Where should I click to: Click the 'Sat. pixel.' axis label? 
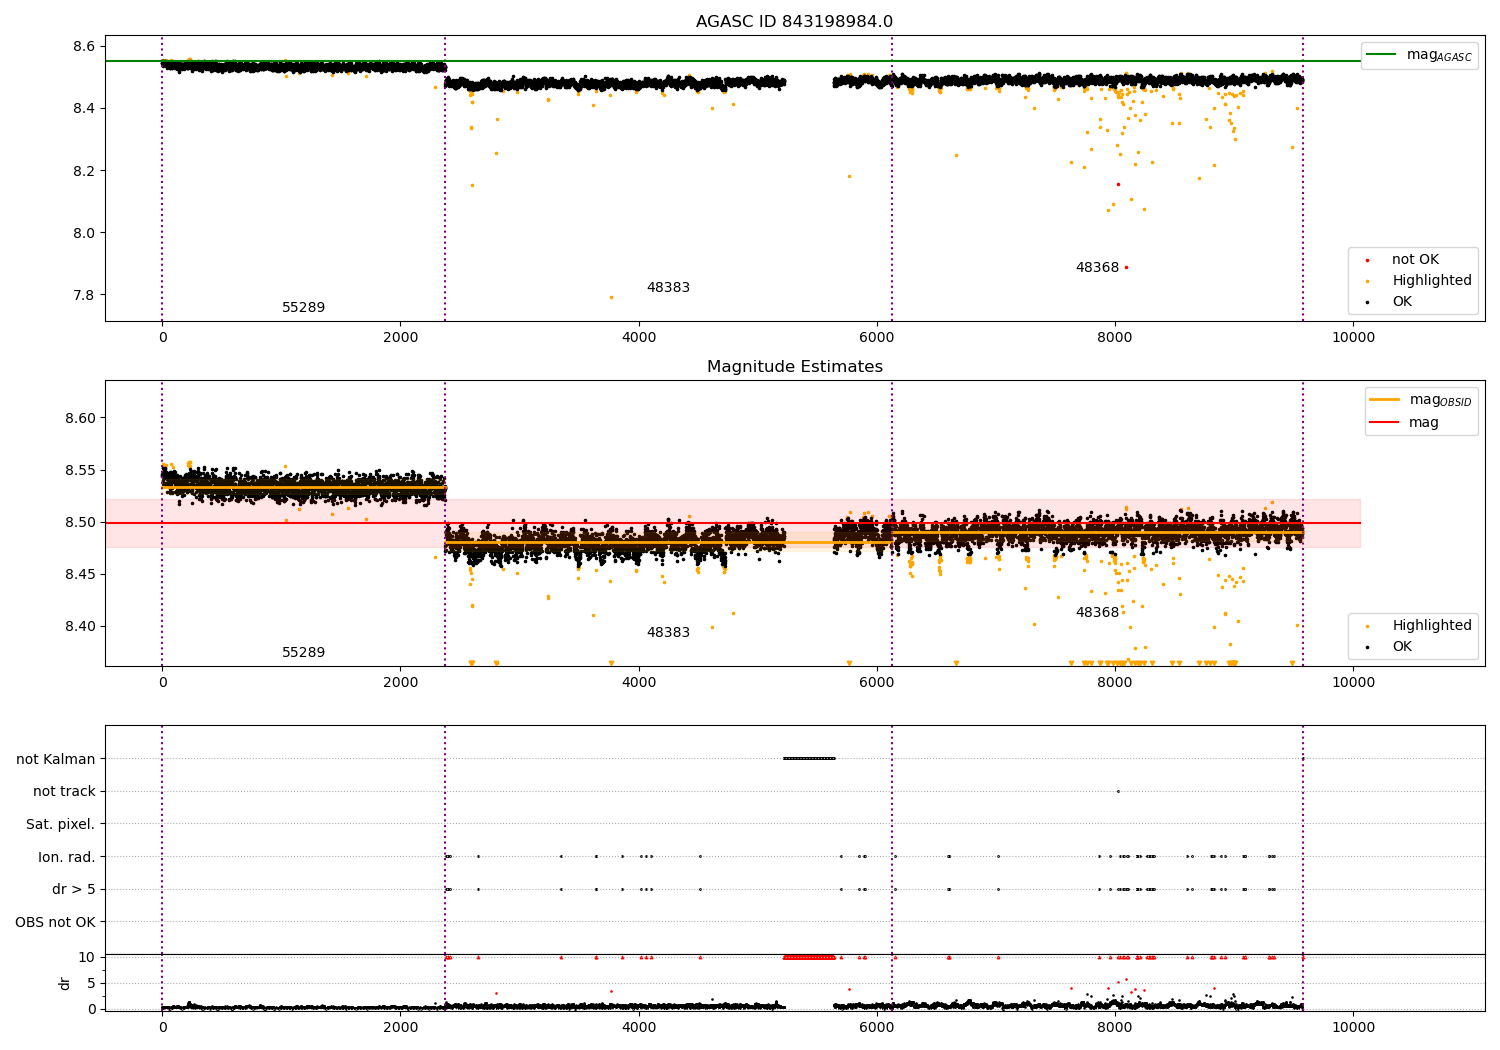click(x=61, y=824)
